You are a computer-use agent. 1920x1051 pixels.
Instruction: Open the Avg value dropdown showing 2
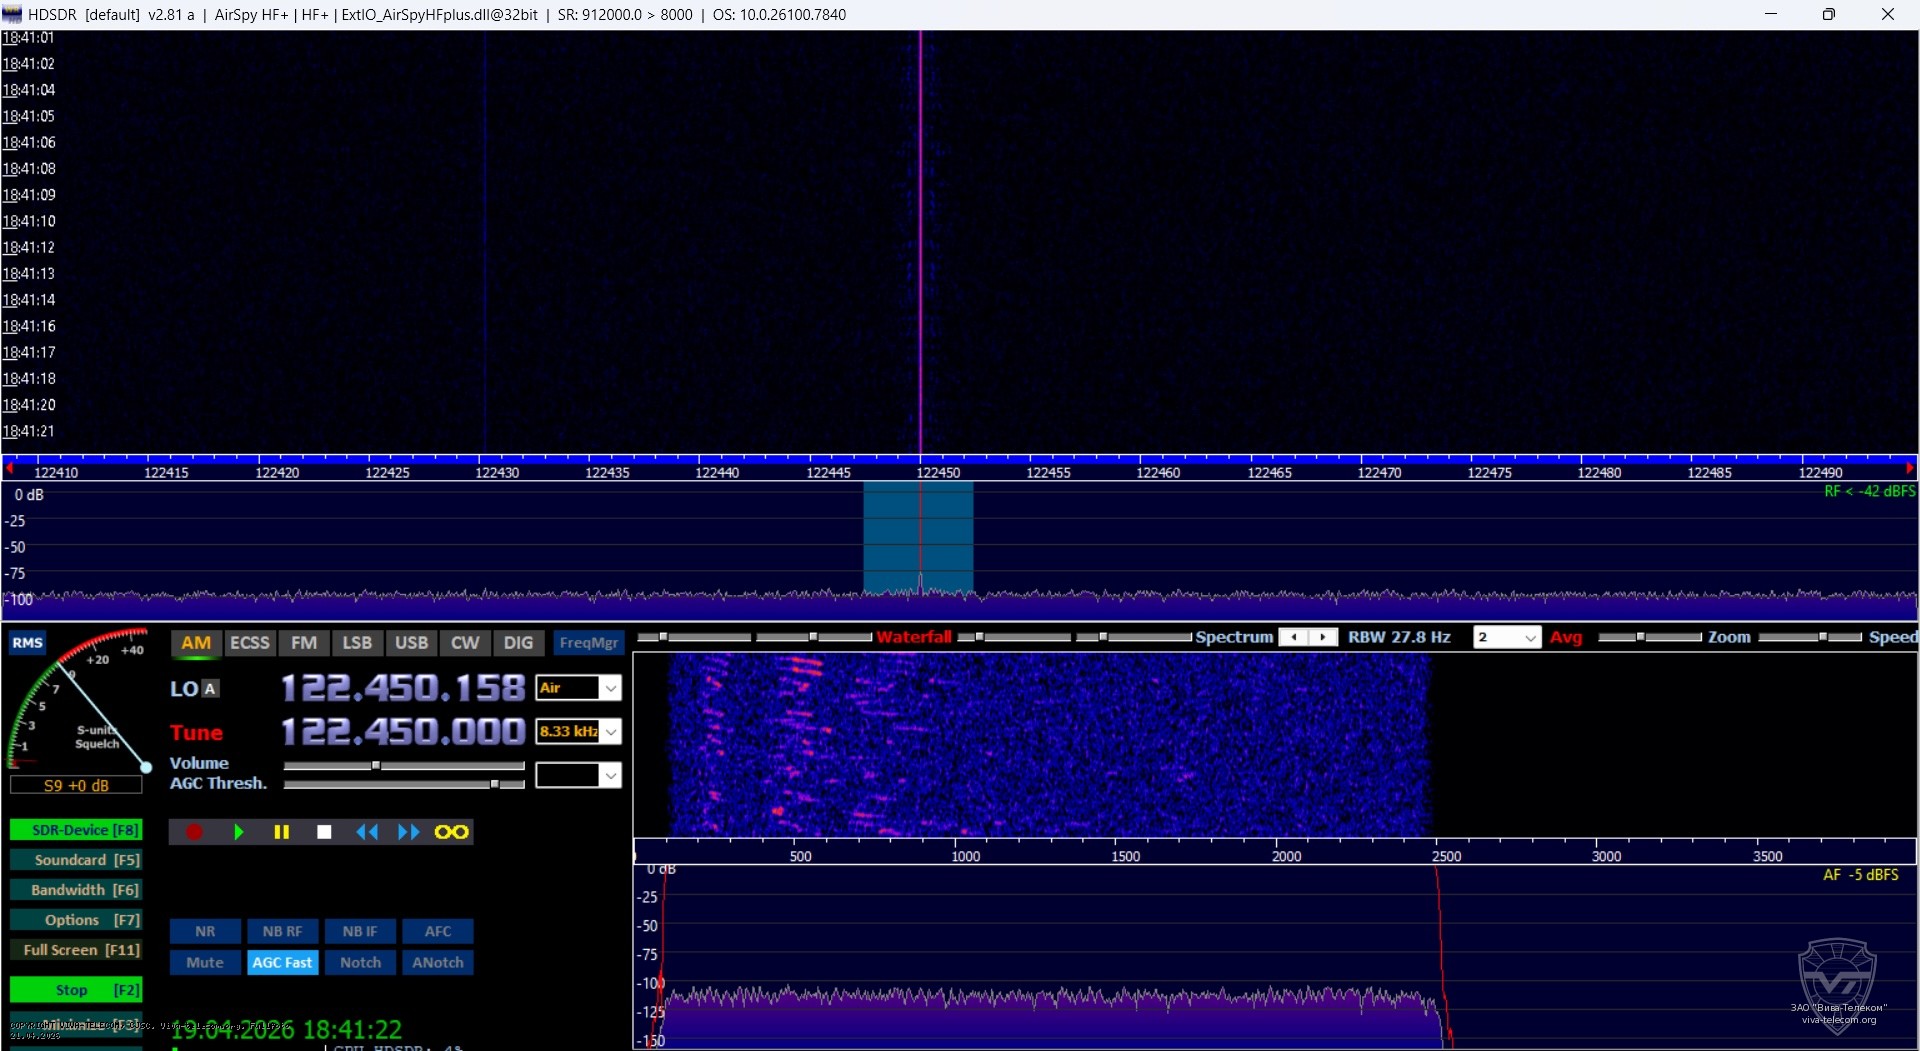tap(1507, 637)
